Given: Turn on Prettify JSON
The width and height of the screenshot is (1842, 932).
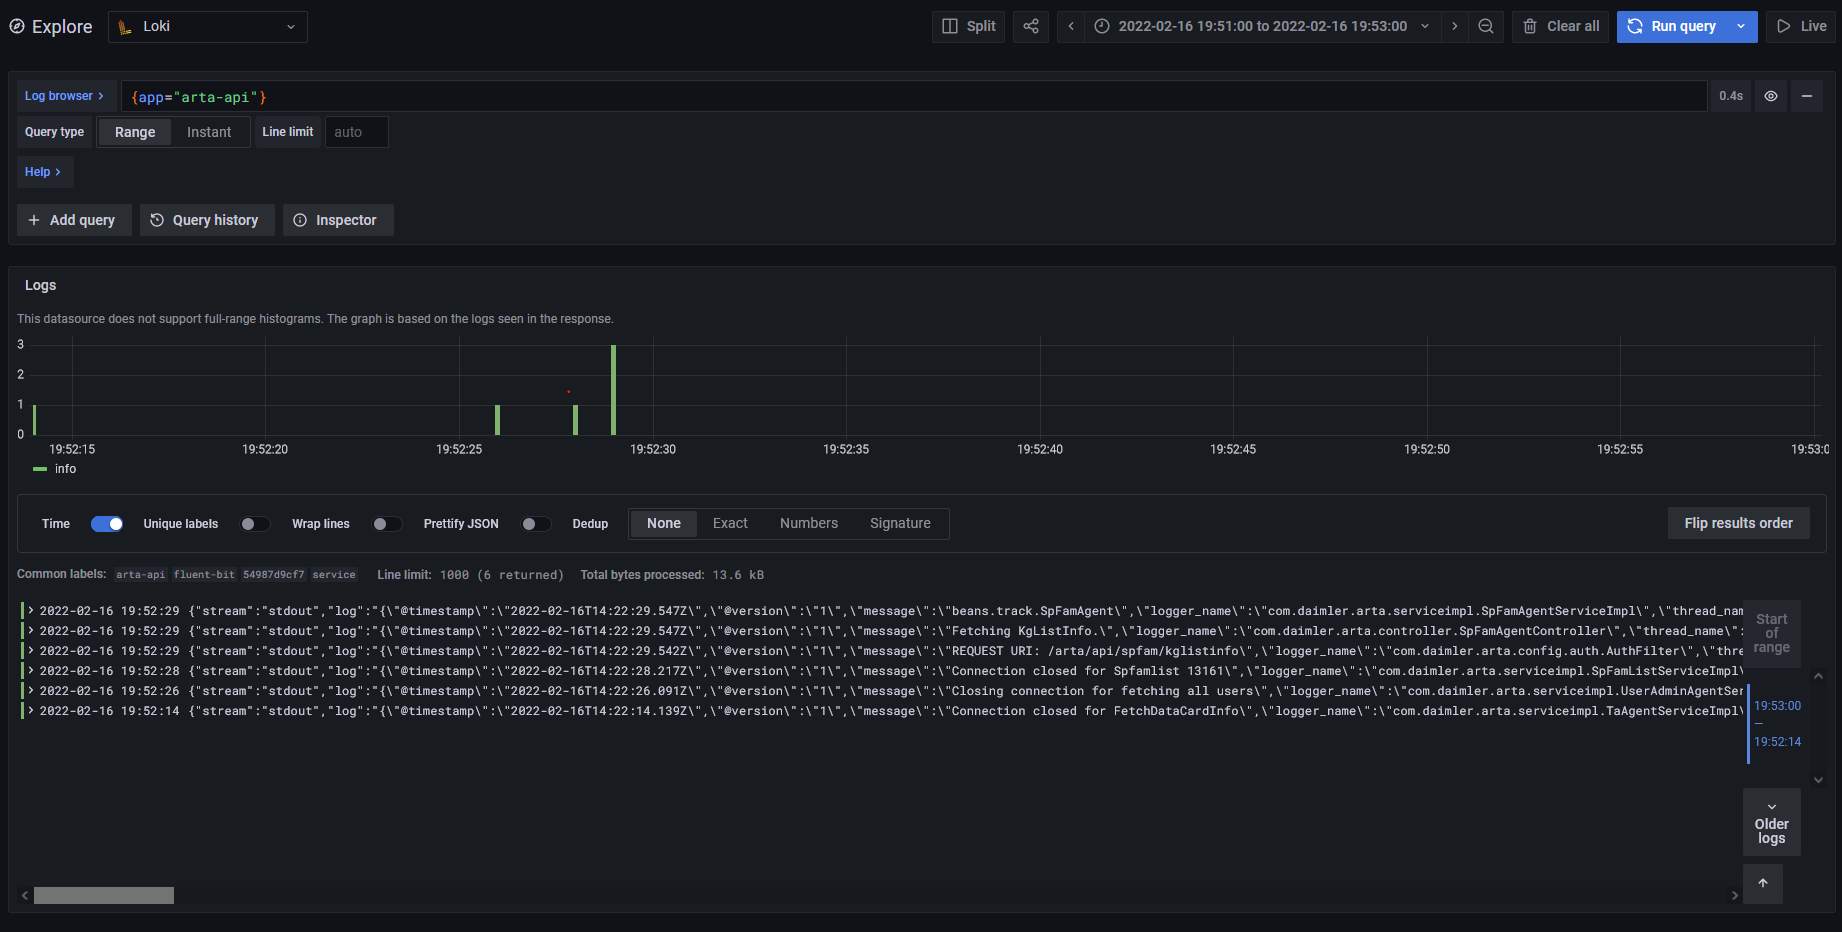Looking at the screenshot, I should [x=536, y=523].
